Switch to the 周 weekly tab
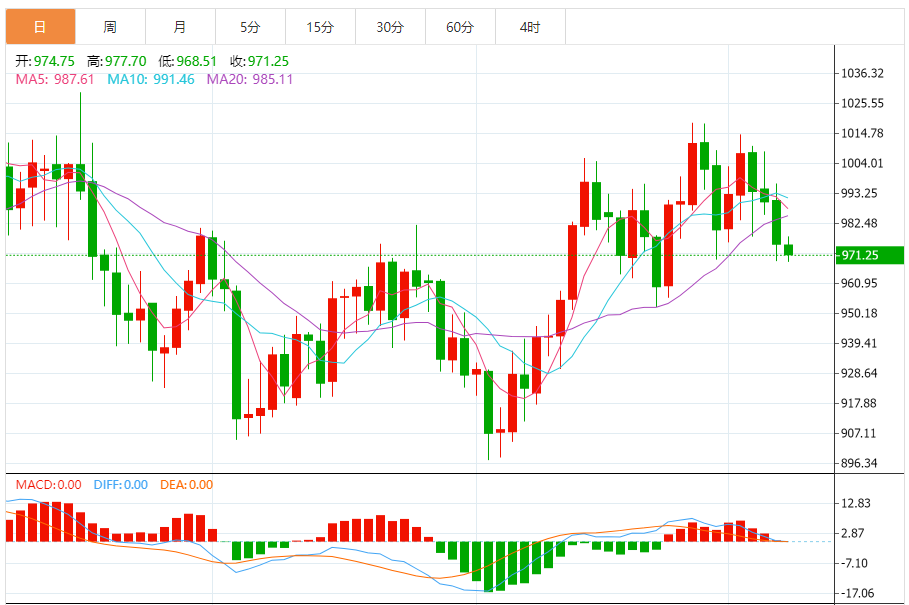Screen dimensions: 909x605 (110, 27)
